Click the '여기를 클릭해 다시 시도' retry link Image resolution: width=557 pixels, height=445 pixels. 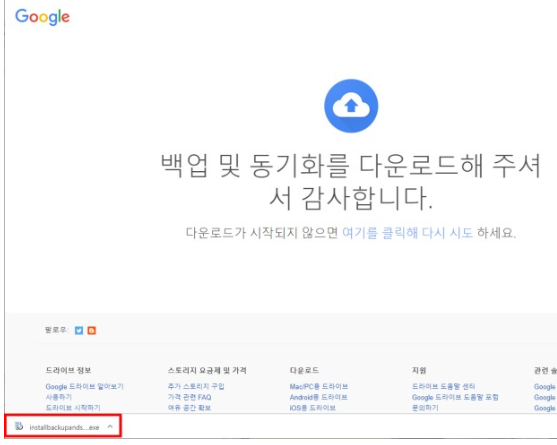tap(407, 233)
